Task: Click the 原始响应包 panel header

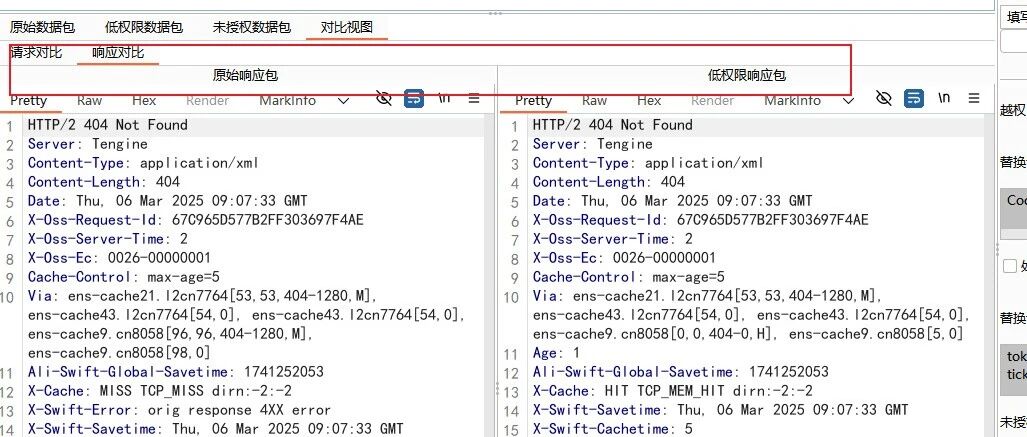Action: coord(246,75)
